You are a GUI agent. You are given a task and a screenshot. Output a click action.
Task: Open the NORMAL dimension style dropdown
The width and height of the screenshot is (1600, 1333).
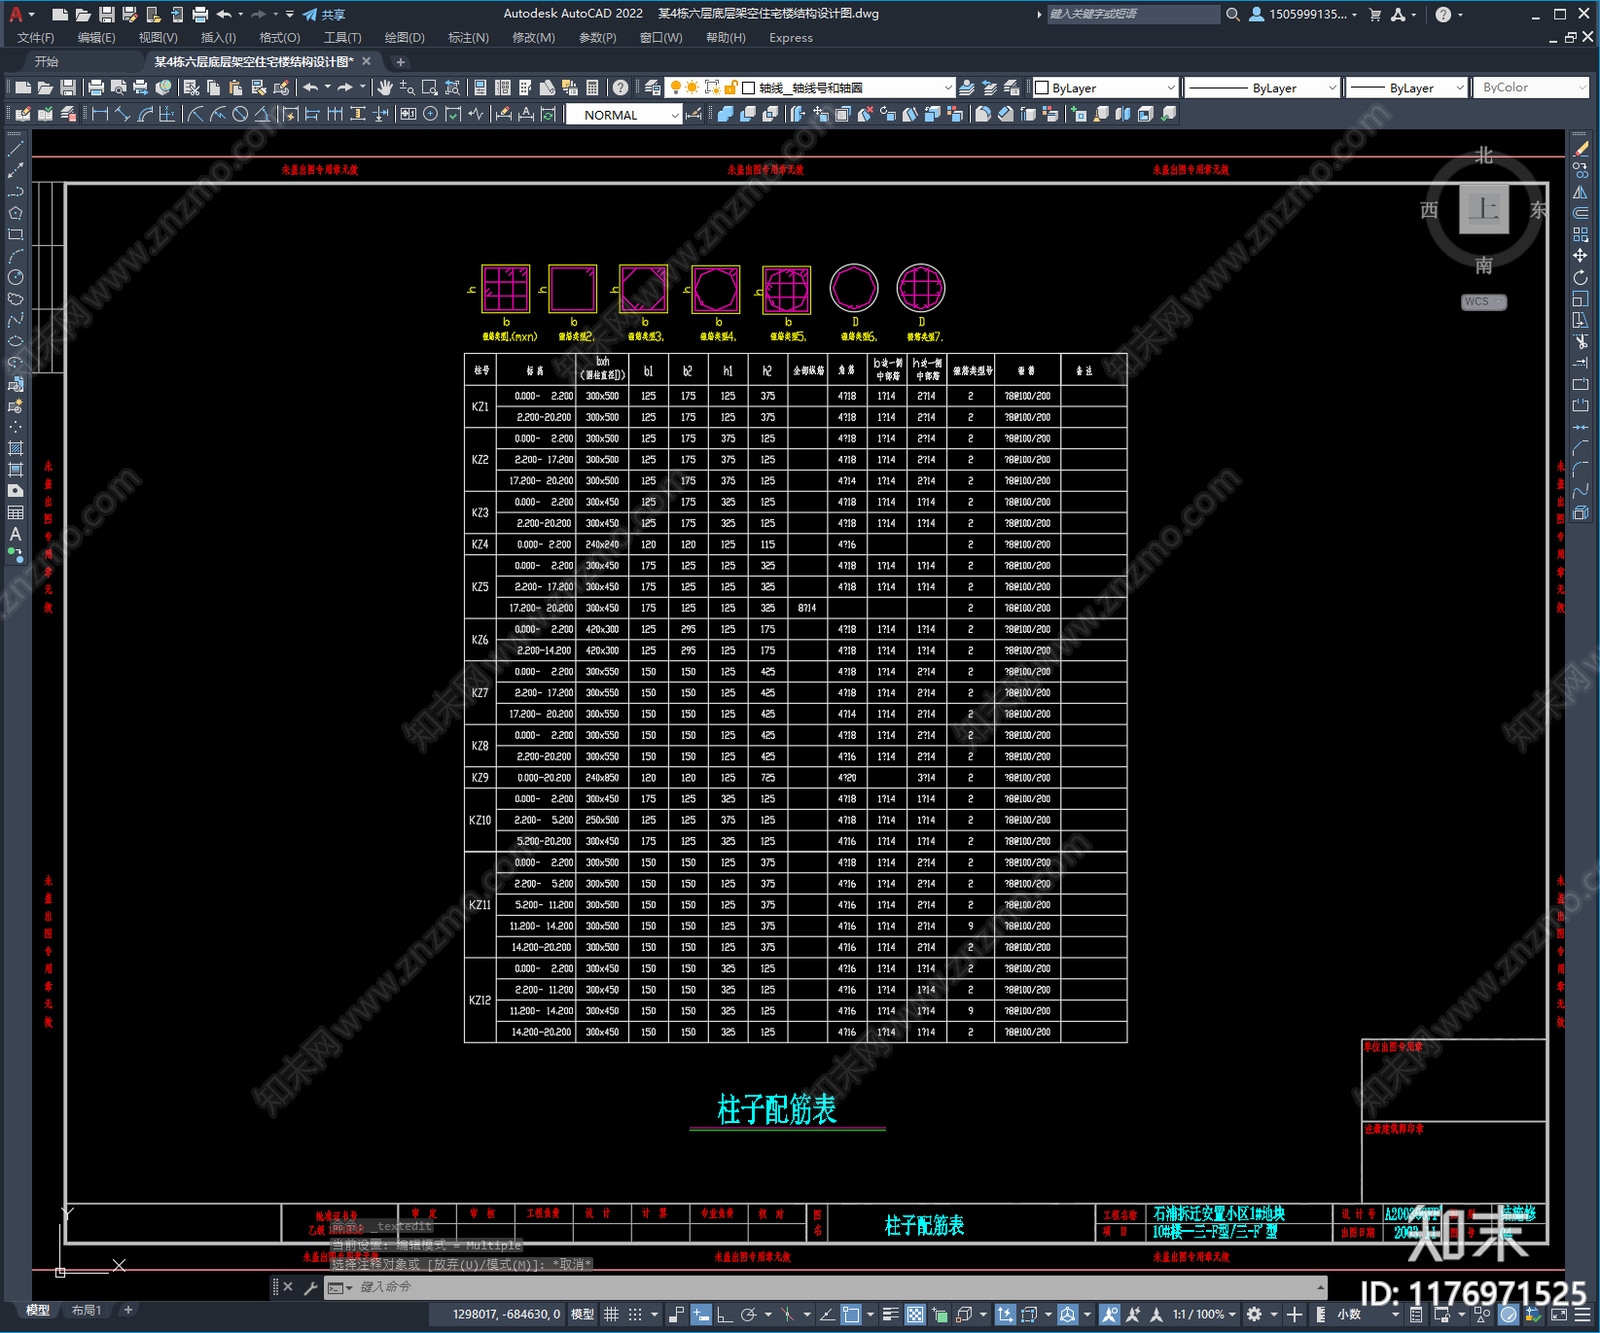click(623, 115)
